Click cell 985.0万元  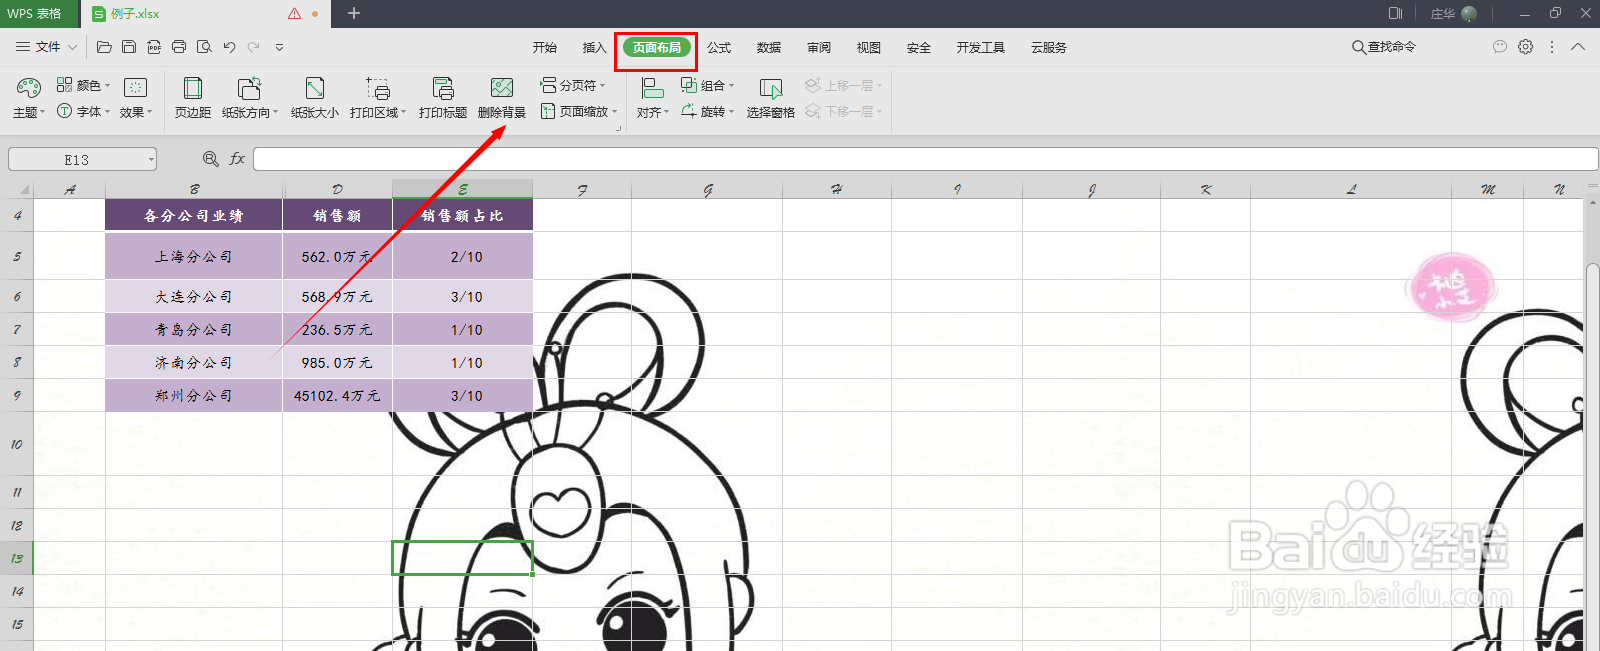337,362
